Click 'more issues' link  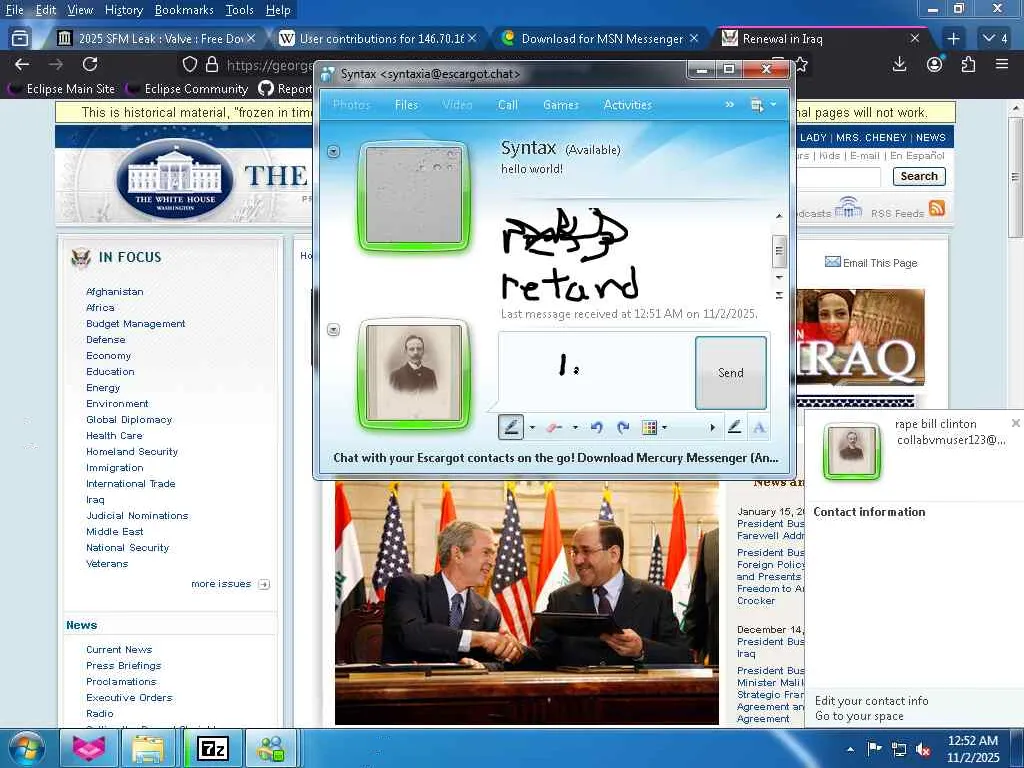pyautogui.click(x=221, y=584)
